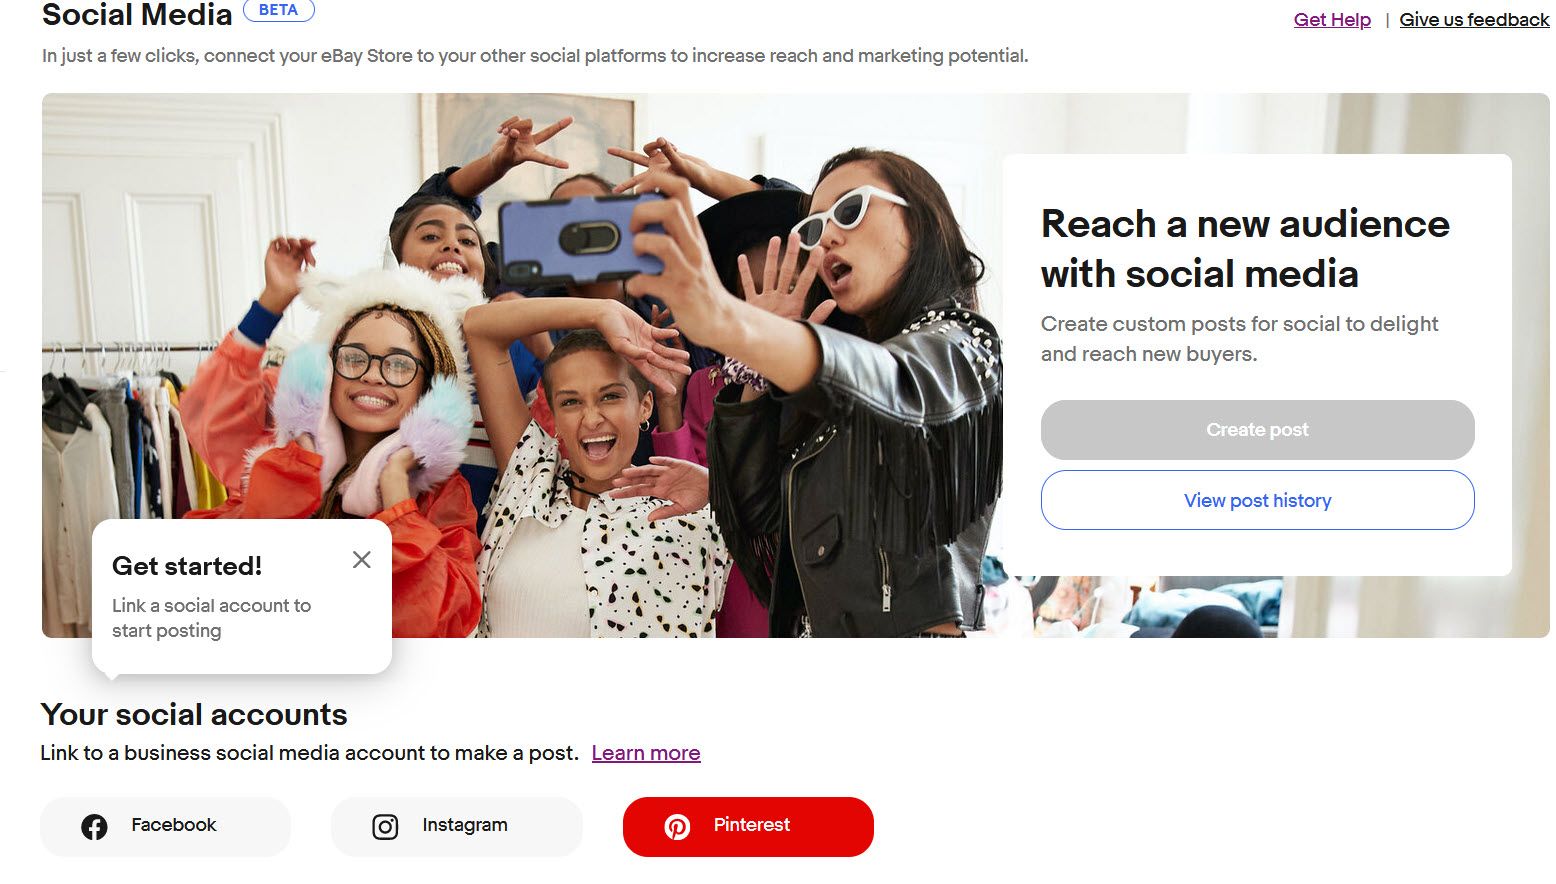Click the Get started! tooltip heading
This screenshot has height=884, width=1556.
coord(187,566)
